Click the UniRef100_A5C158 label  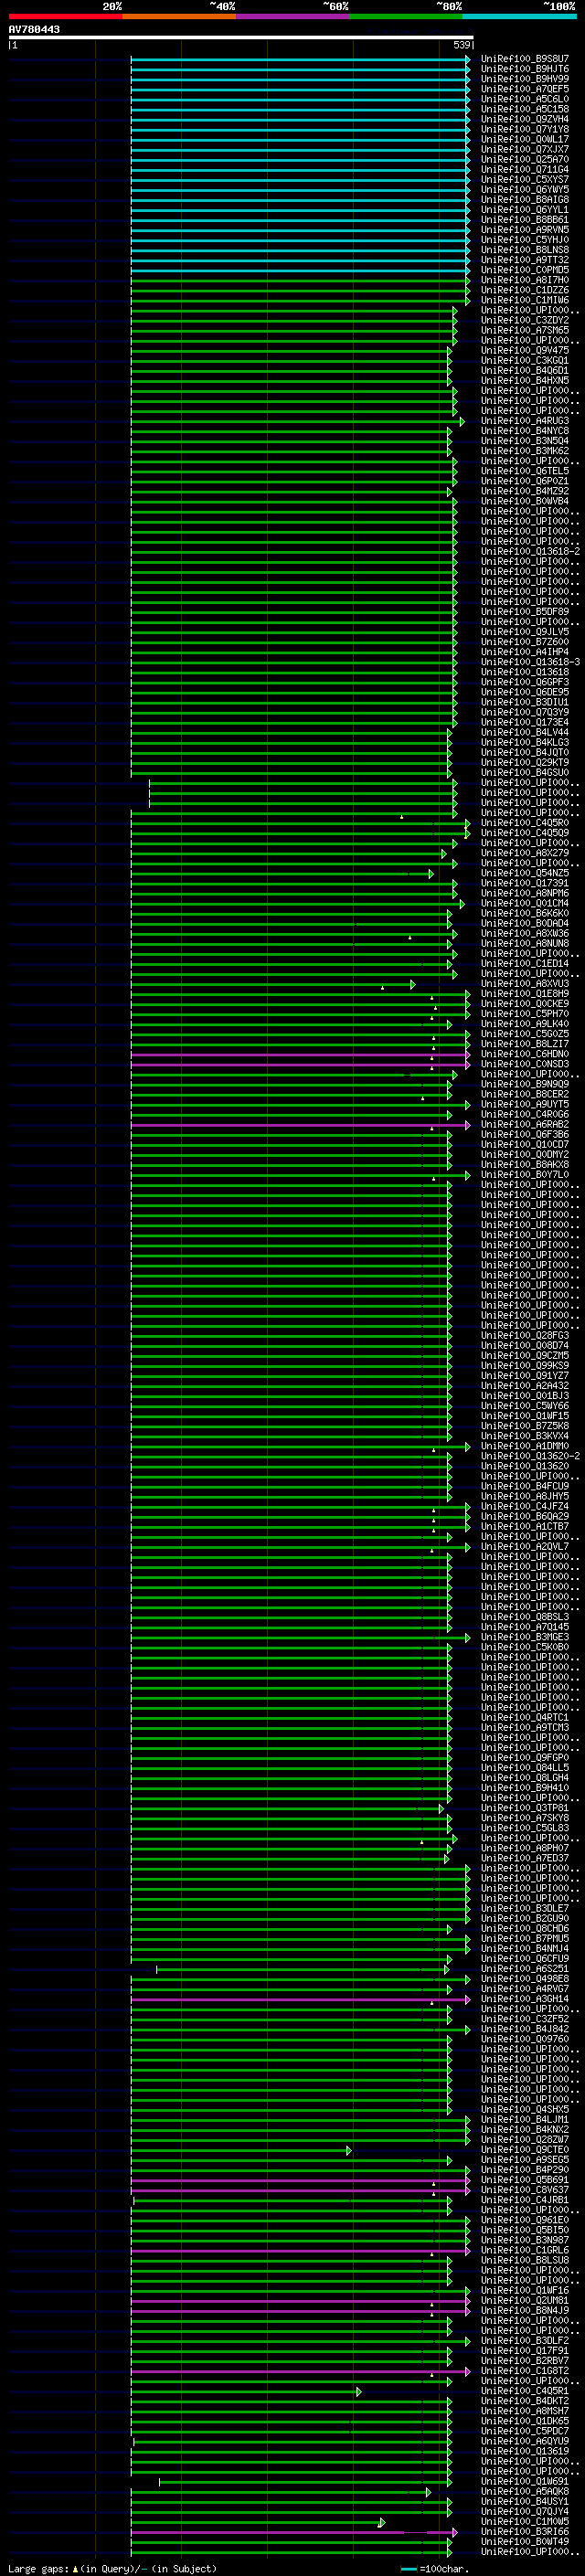tap(525, 109)
